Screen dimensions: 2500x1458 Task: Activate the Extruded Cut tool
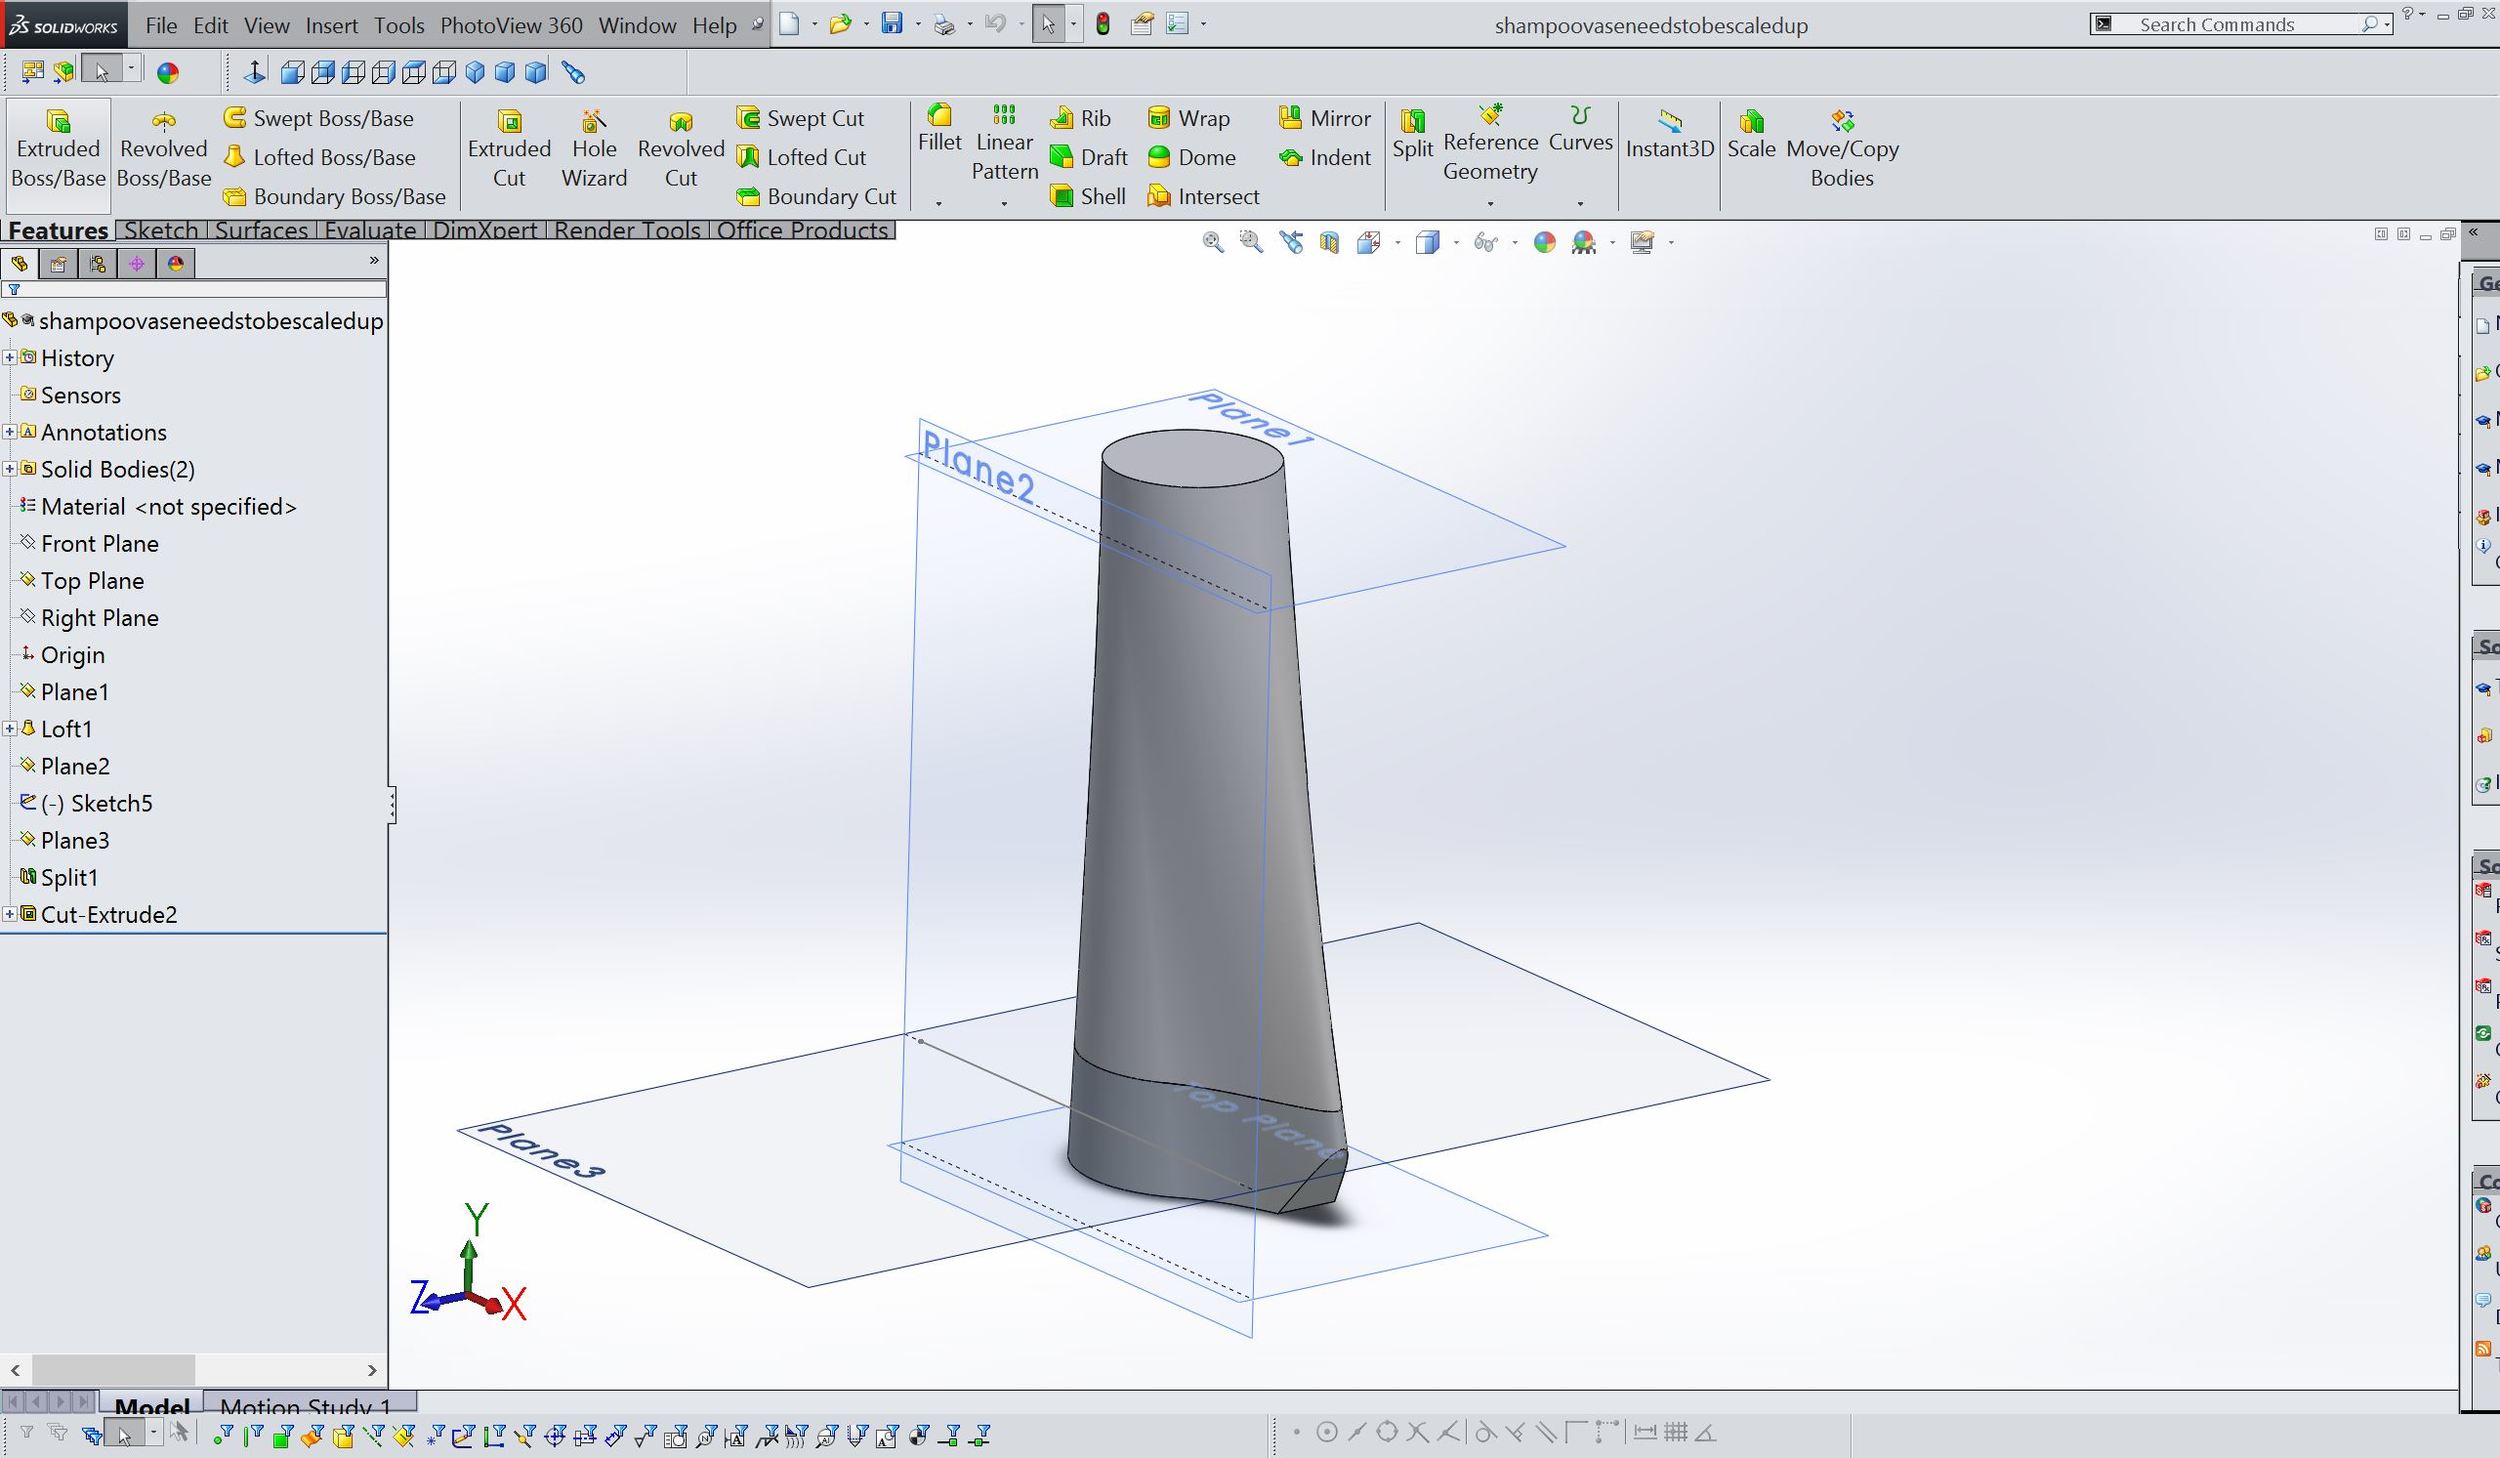[x=509, y=150]
